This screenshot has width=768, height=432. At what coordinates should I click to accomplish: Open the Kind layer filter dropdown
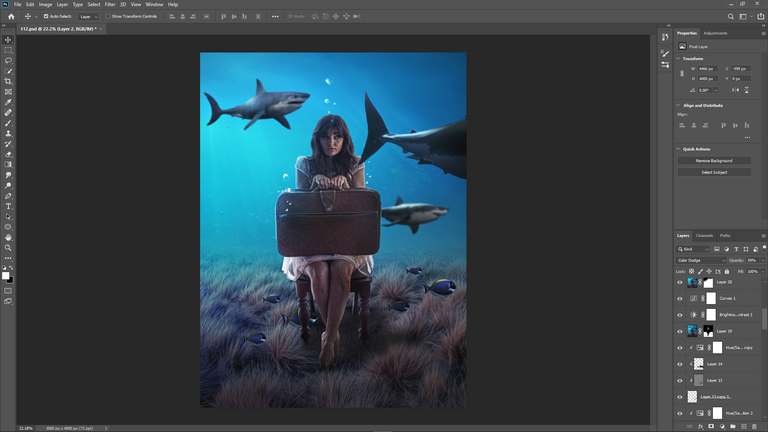(693, 249)
